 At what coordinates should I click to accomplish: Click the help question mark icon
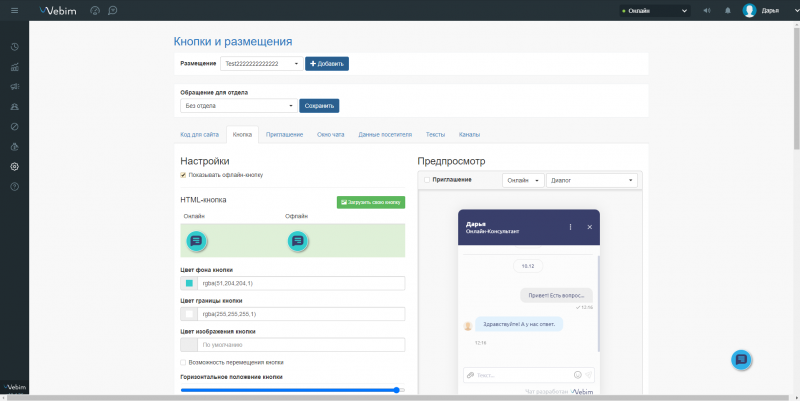14,186
